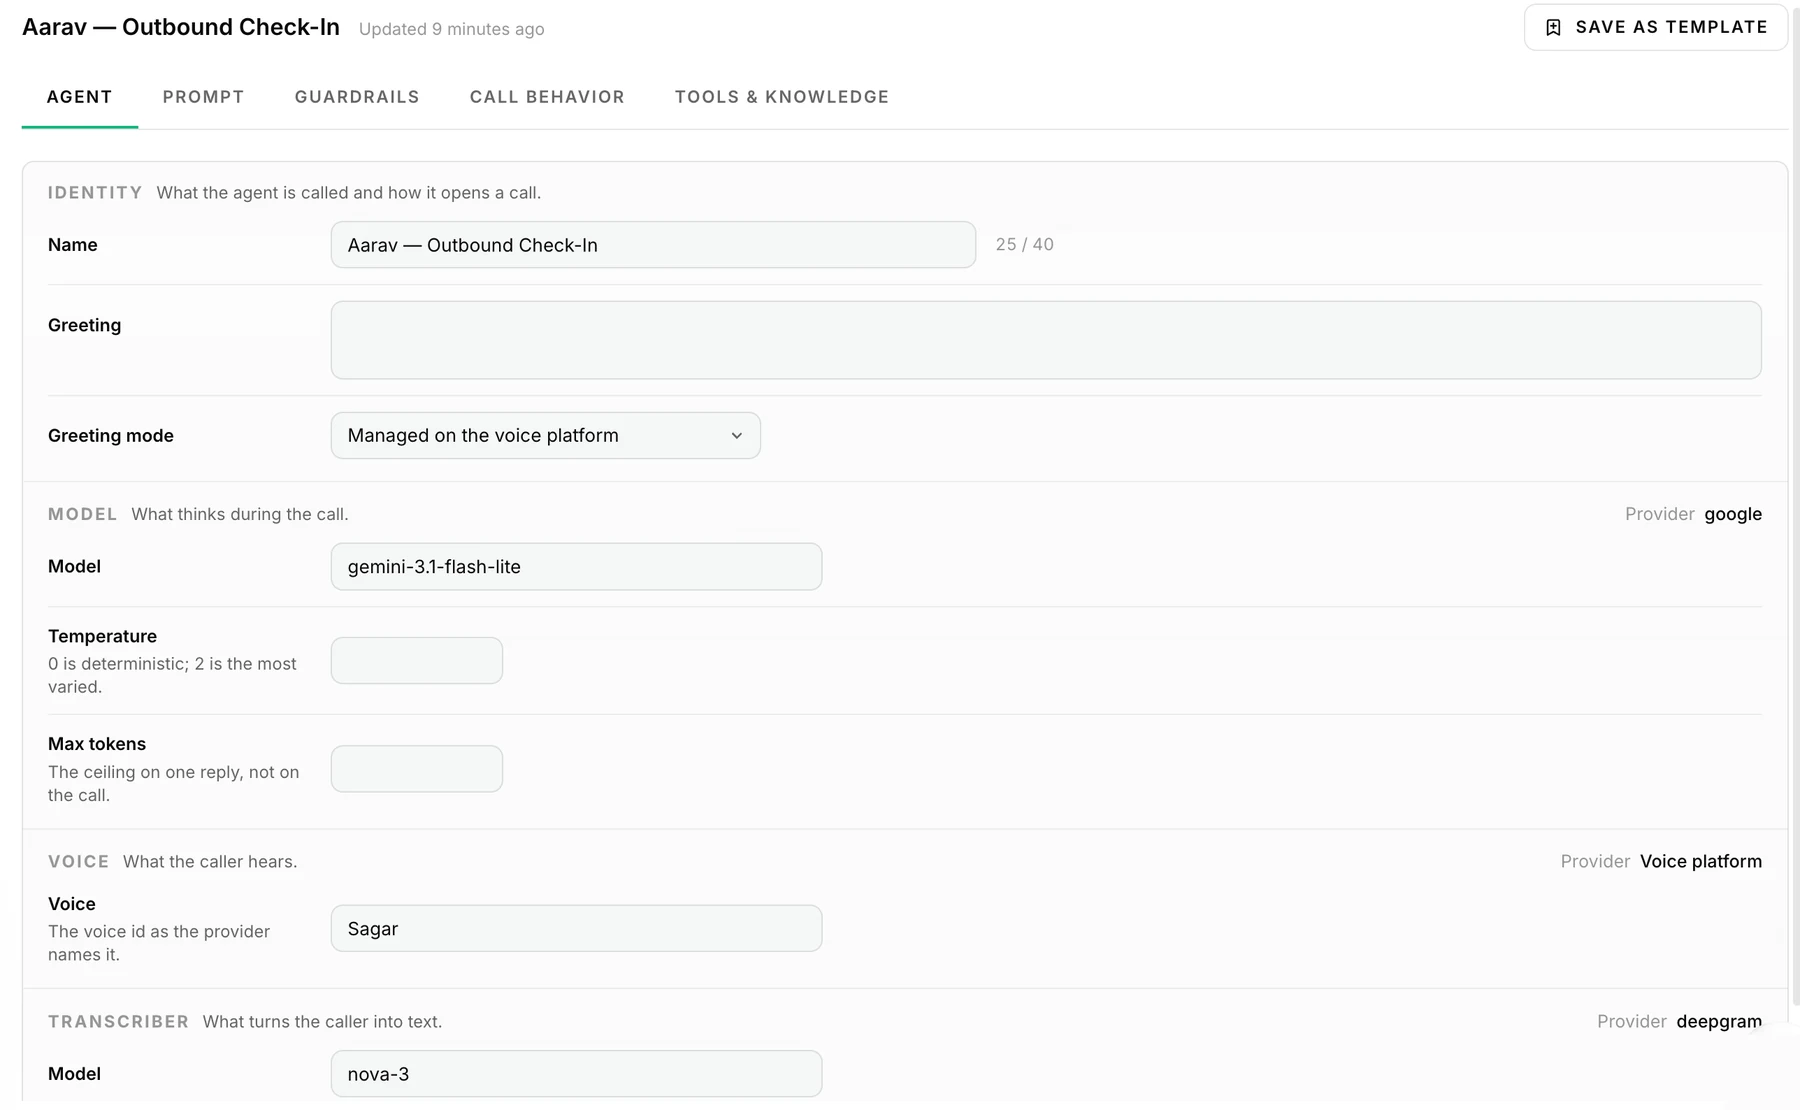Edit the agent Name field

(x=653, y=245)
